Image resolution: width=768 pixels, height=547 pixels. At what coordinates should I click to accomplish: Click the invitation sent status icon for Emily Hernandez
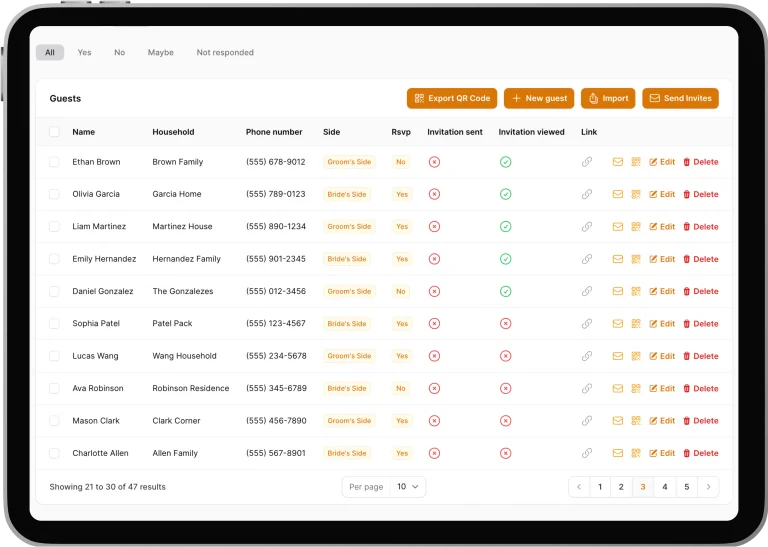(x=434, y=259)
